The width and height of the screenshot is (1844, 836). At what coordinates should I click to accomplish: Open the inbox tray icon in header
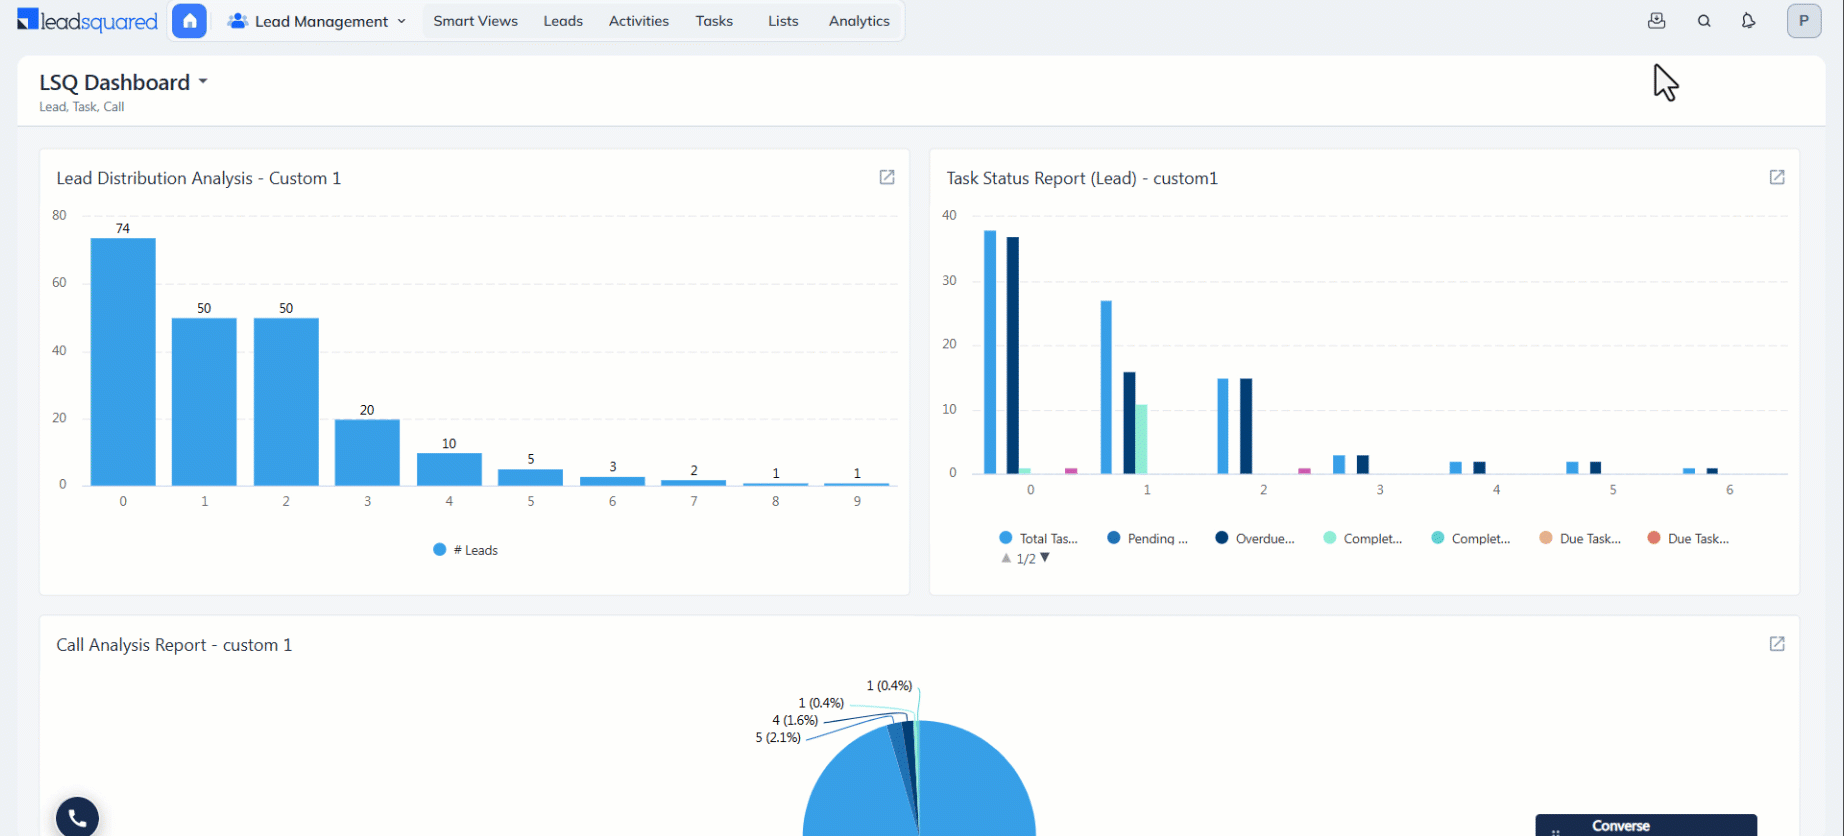point(1657,21)
